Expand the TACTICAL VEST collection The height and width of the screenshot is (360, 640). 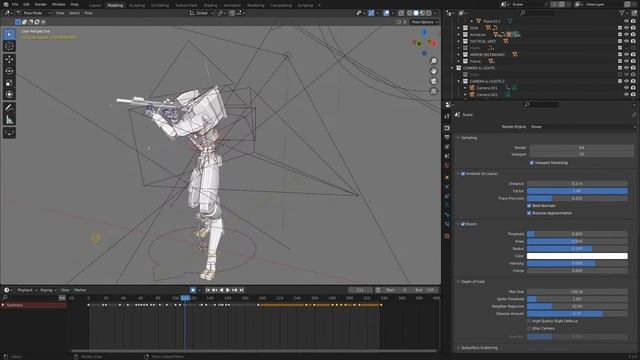[458, 41]
